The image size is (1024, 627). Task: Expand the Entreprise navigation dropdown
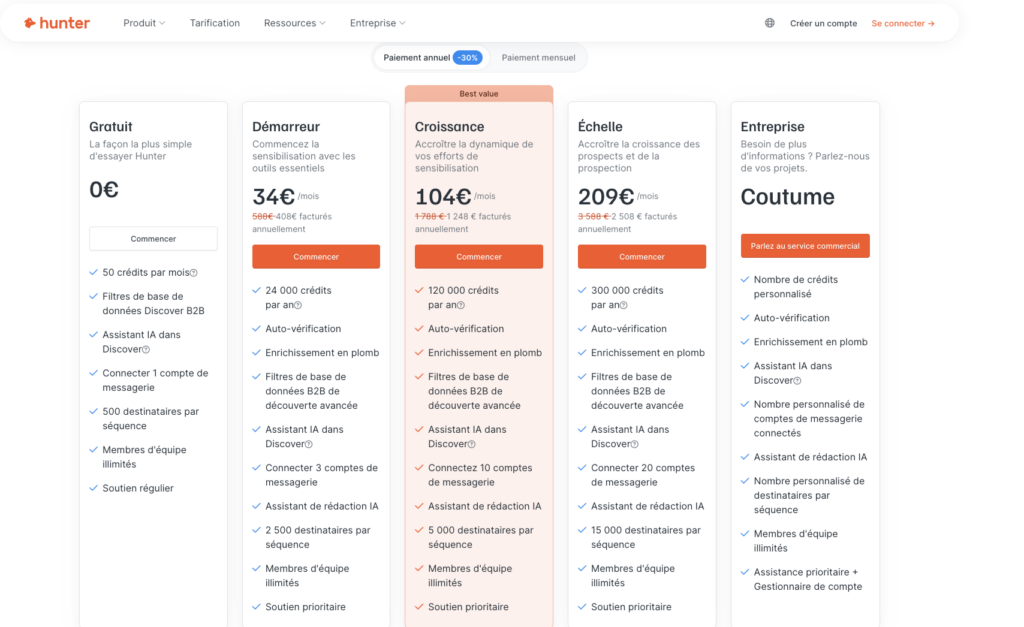(377, 23)
